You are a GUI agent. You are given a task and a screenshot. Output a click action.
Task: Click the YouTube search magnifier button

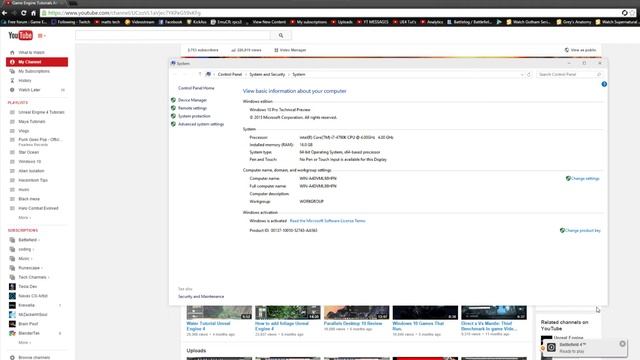click(281, 36)
